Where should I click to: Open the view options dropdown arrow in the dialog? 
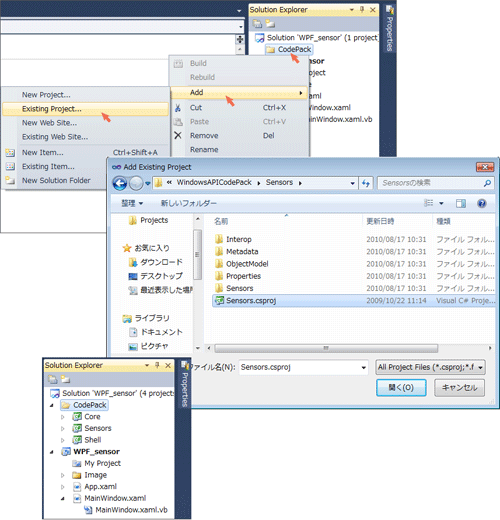pyautogui.click(x=441, y=203)
